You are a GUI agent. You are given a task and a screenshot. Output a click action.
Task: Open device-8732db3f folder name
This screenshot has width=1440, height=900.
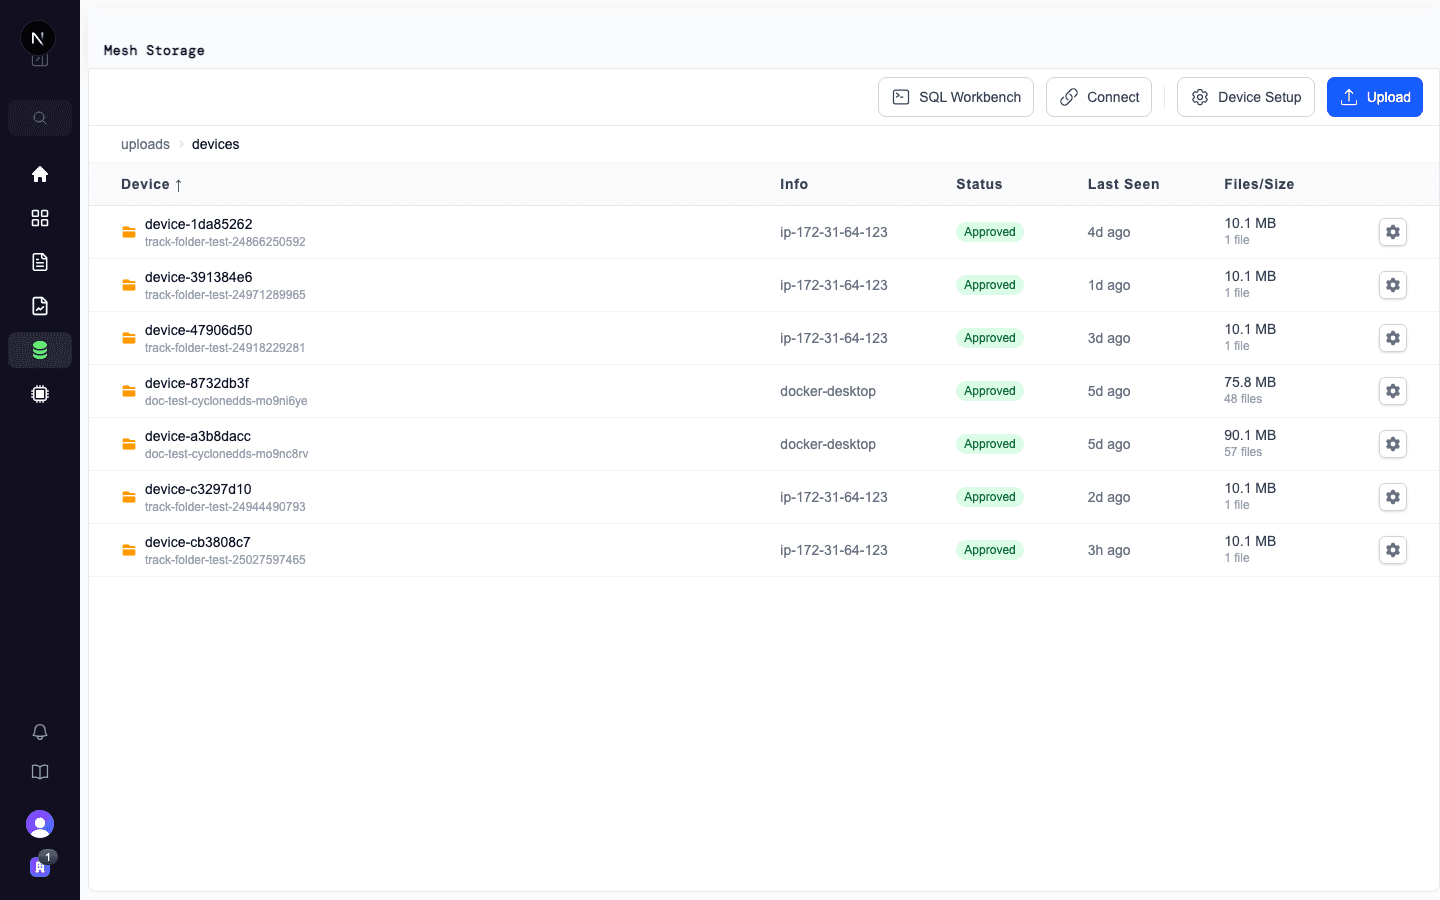click(197, 383)
